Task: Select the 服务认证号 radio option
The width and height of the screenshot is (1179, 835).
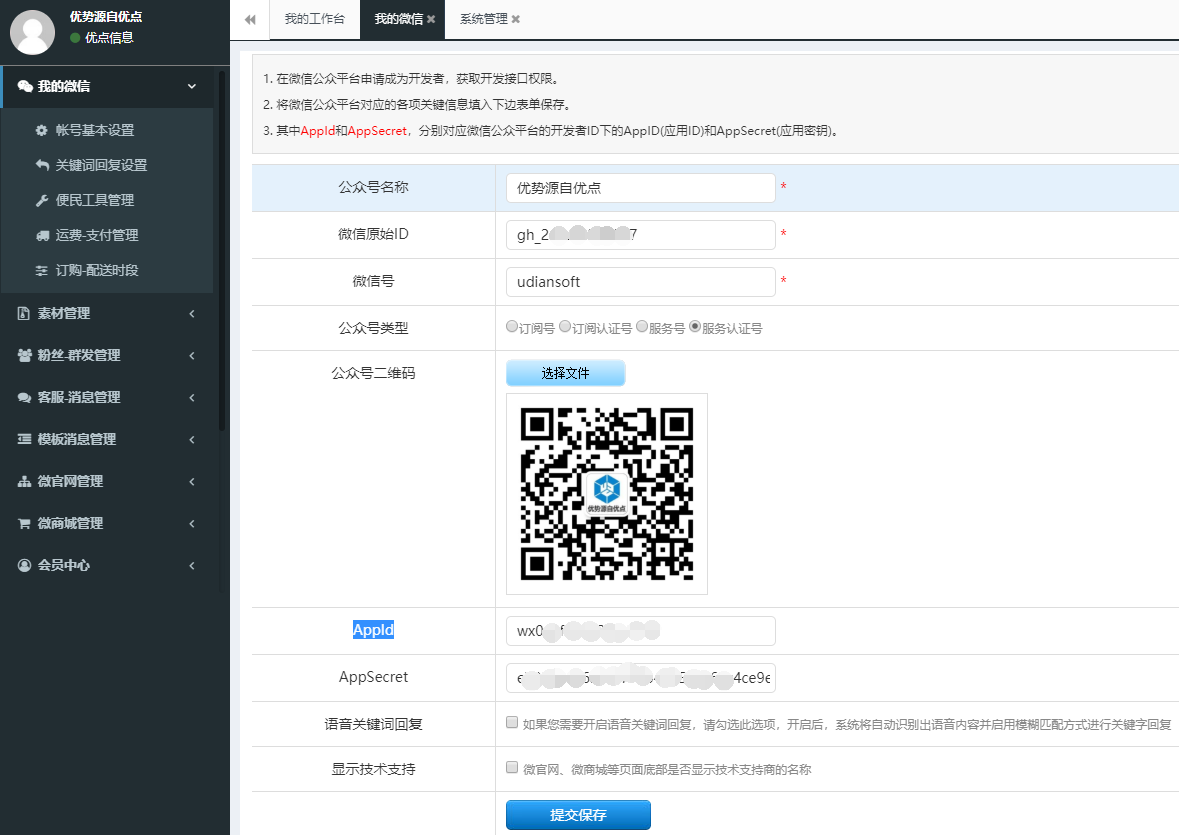Action: [x=695, y=326]
